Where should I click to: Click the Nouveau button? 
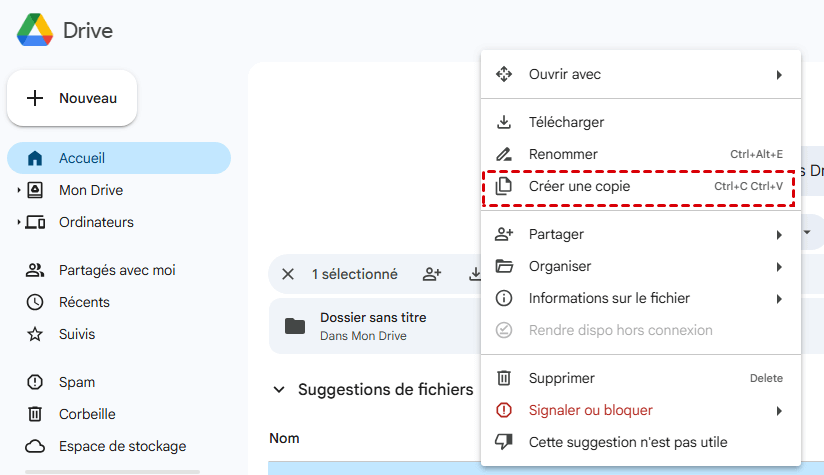[72, 98]
